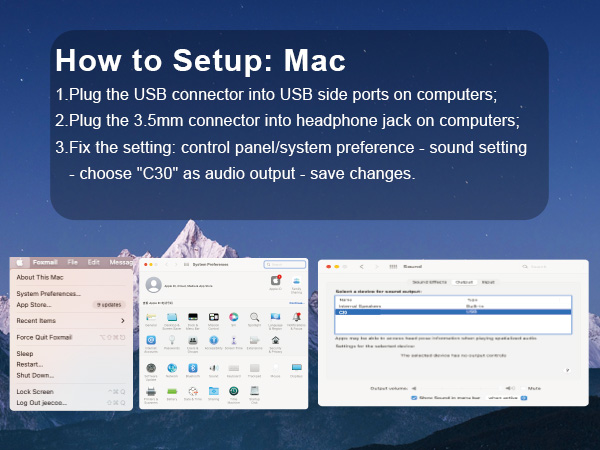The height and width of the screenshot is (450, 600).
Task: Switch to the Input tab
Action: [488, 282]
